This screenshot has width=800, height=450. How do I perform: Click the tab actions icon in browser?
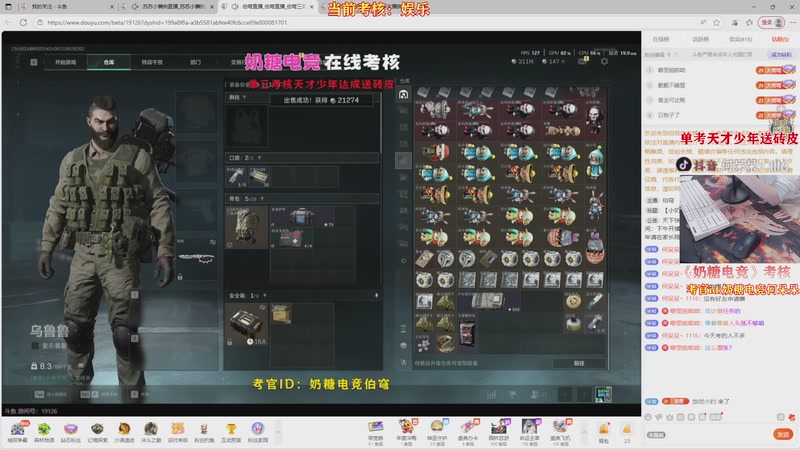pyautogui.click(x=8, y=7)
